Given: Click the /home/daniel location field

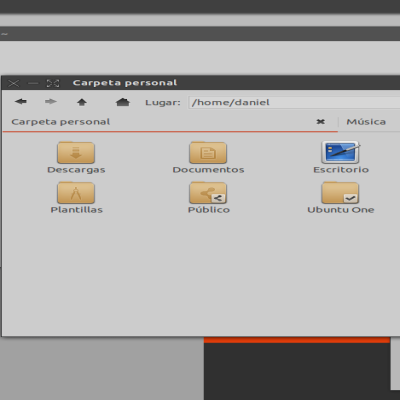Looking at the screenshot, I should 294,102.
